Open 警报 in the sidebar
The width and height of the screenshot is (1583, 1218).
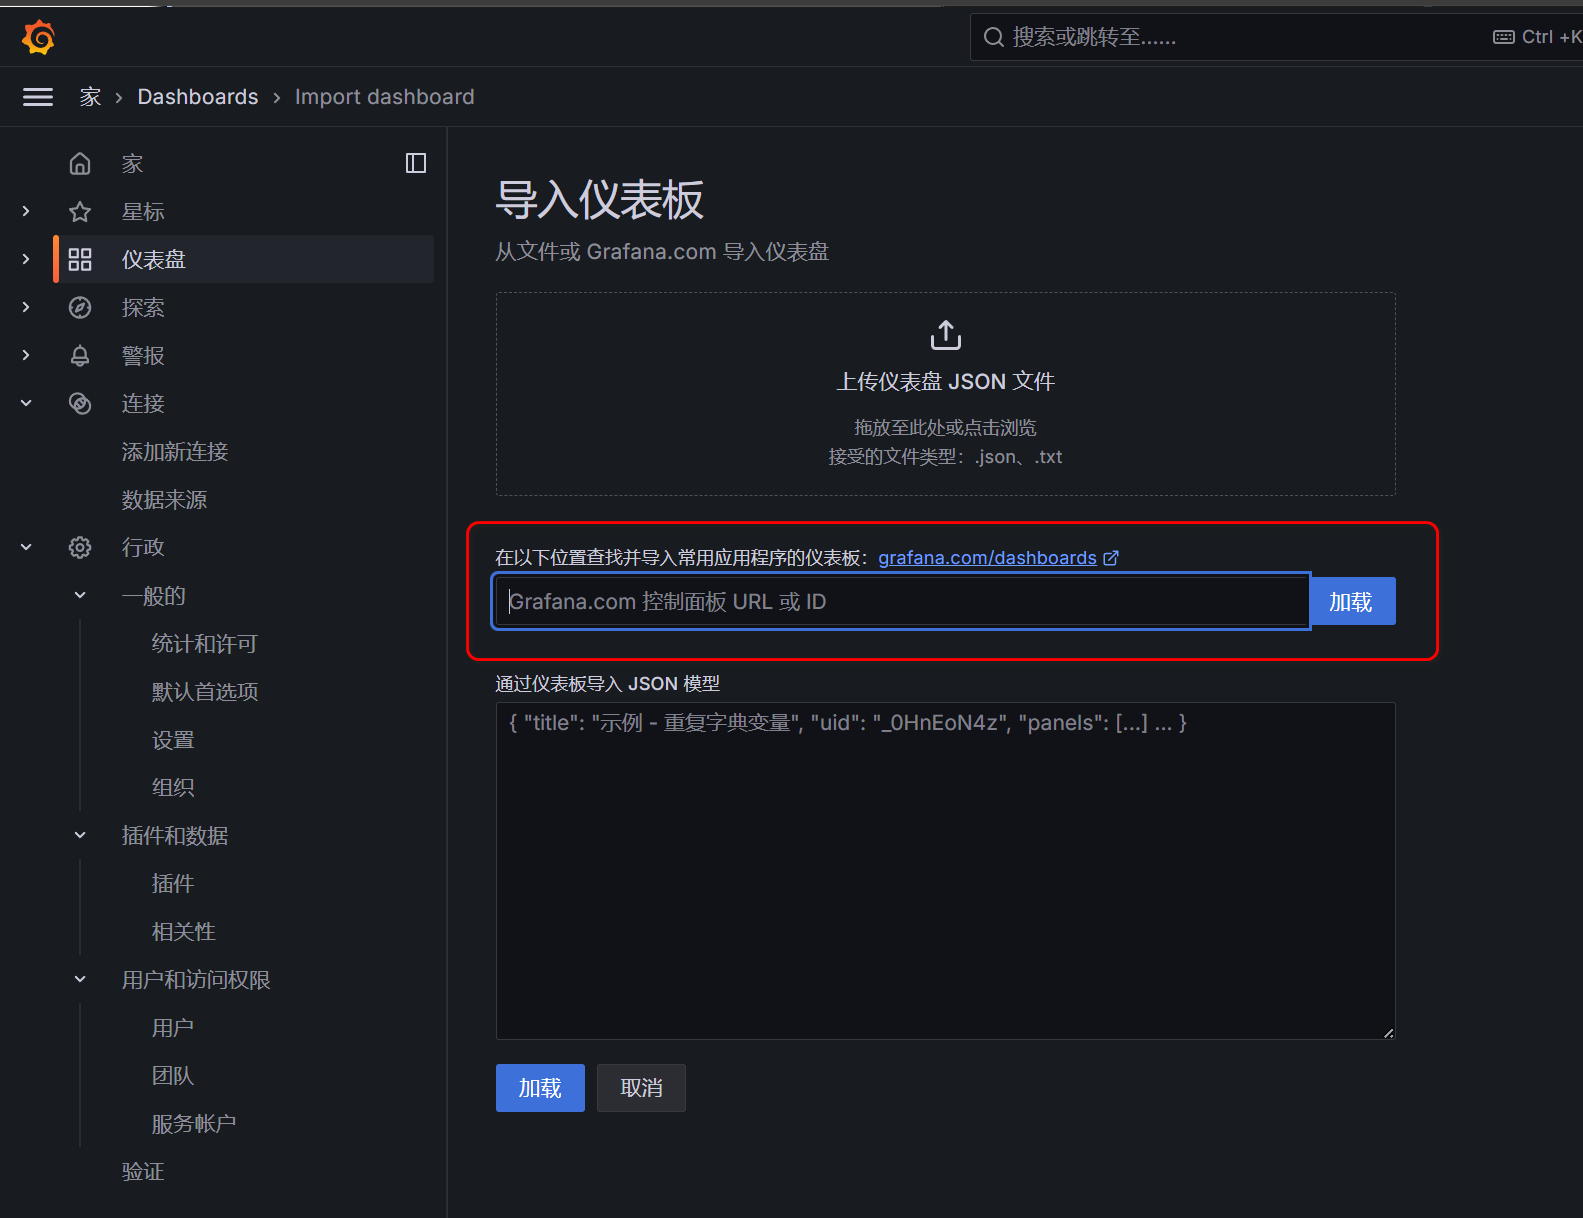pyautogui.click(x=143, y=355)
